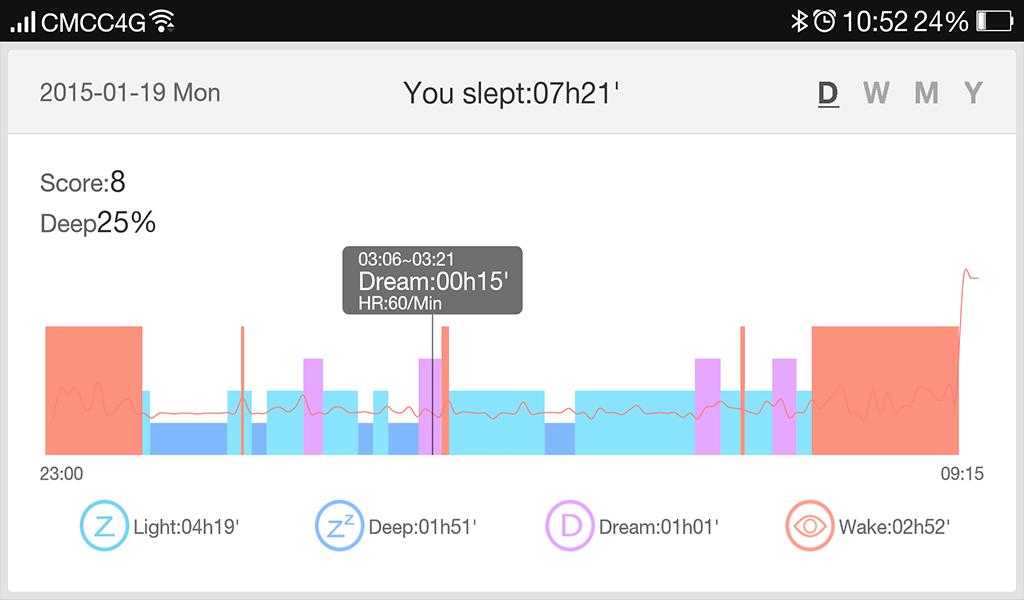Tap the Light sleep Z icon
Viewport: 1024px width, 600px height.
[104, 526]
